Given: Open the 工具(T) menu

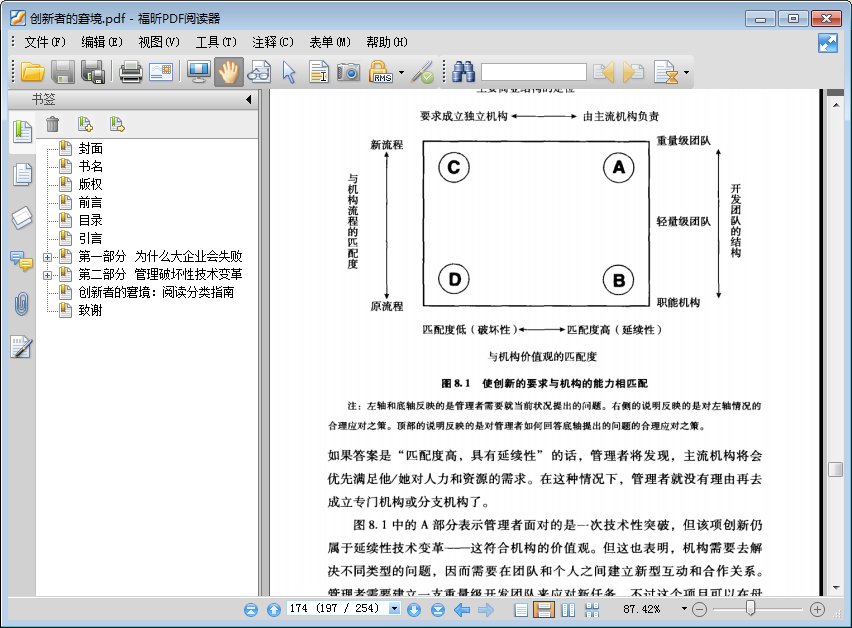Looking at the screenshot, I should [x=216, y=42].
